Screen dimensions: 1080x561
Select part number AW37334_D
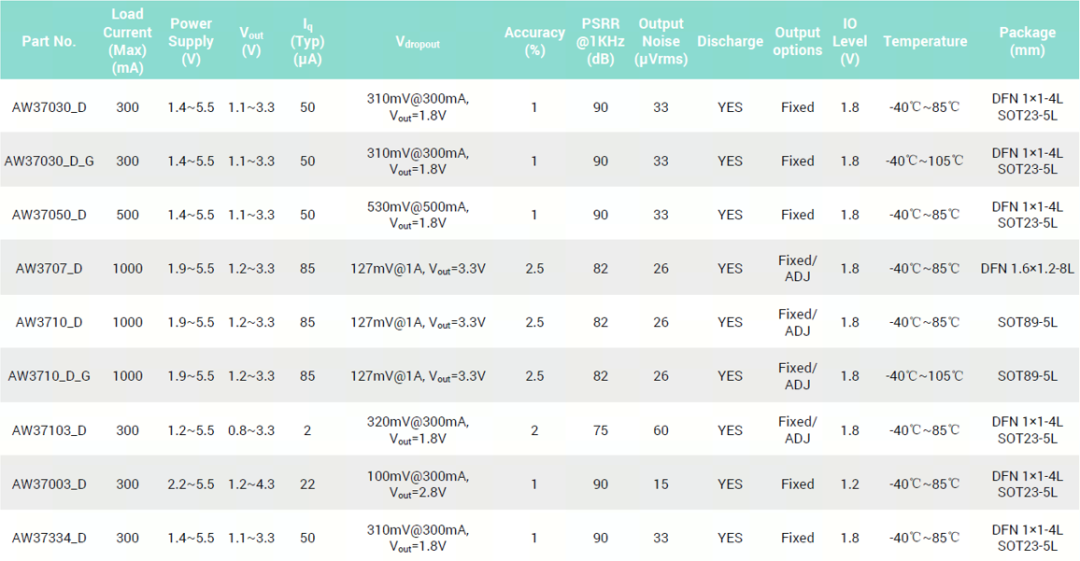[x=49, y=538]
